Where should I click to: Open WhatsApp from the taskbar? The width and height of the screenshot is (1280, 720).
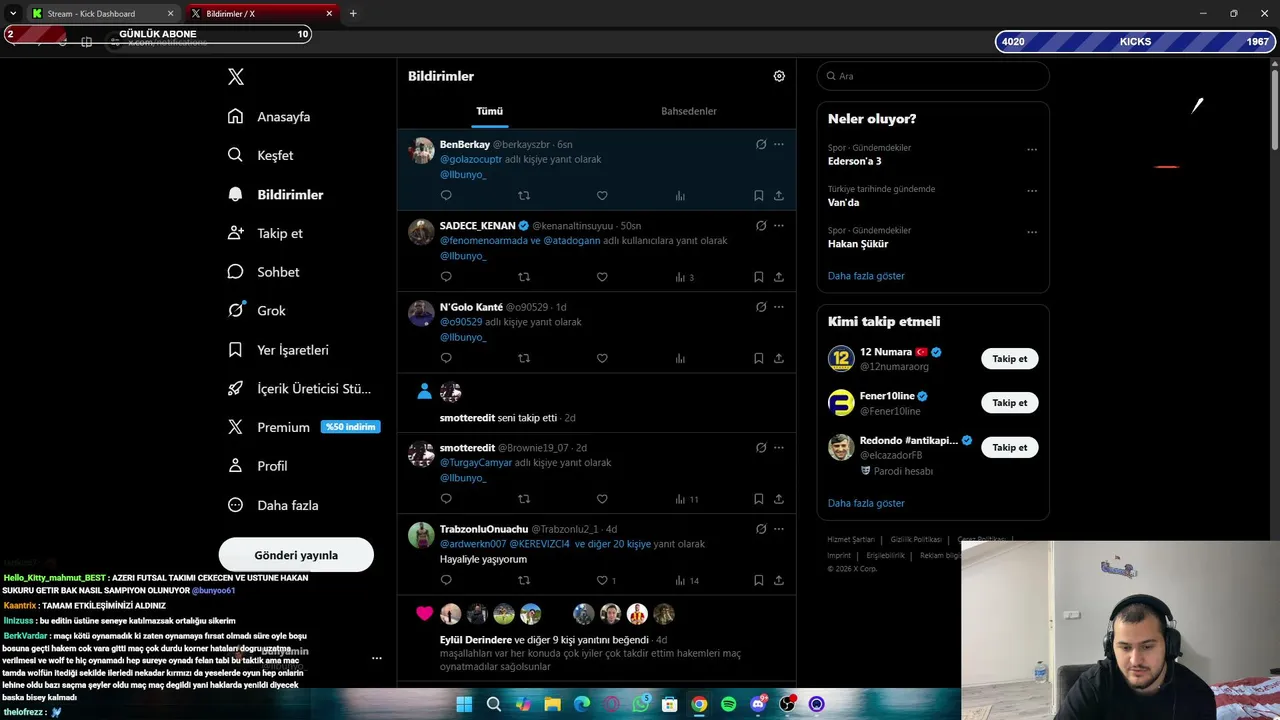[x=641, y=704]
